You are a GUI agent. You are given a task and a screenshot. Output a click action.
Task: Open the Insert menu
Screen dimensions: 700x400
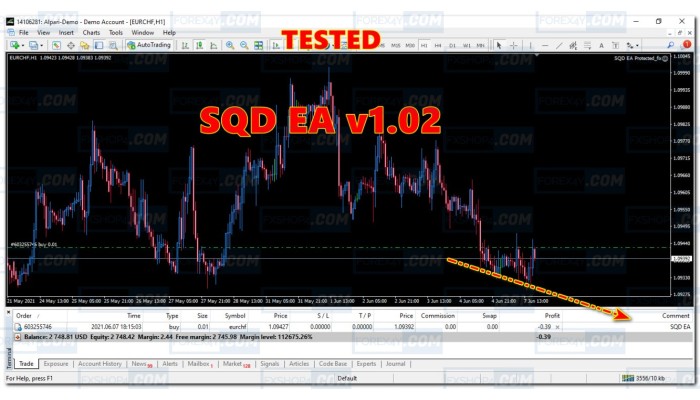(66, 33)
